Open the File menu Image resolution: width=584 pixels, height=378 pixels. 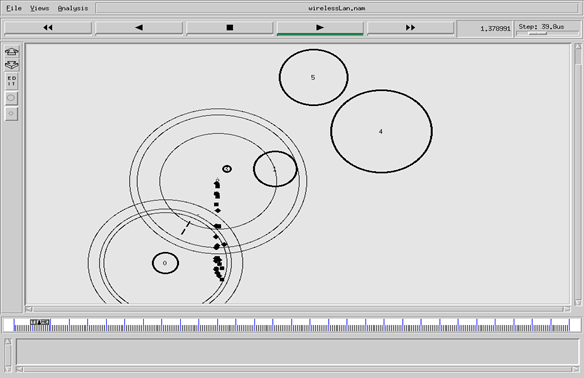click(14, 8)
